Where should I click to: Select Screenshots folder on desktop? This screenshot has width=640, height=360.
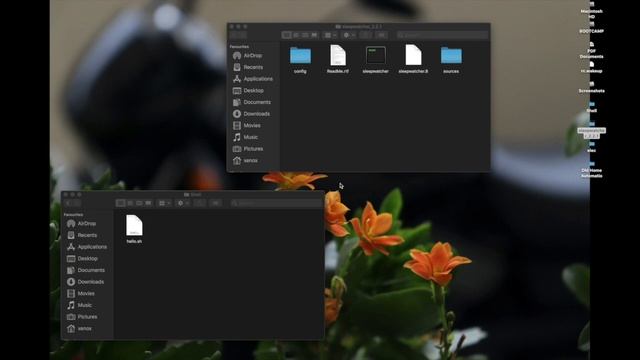coord(592,87)
